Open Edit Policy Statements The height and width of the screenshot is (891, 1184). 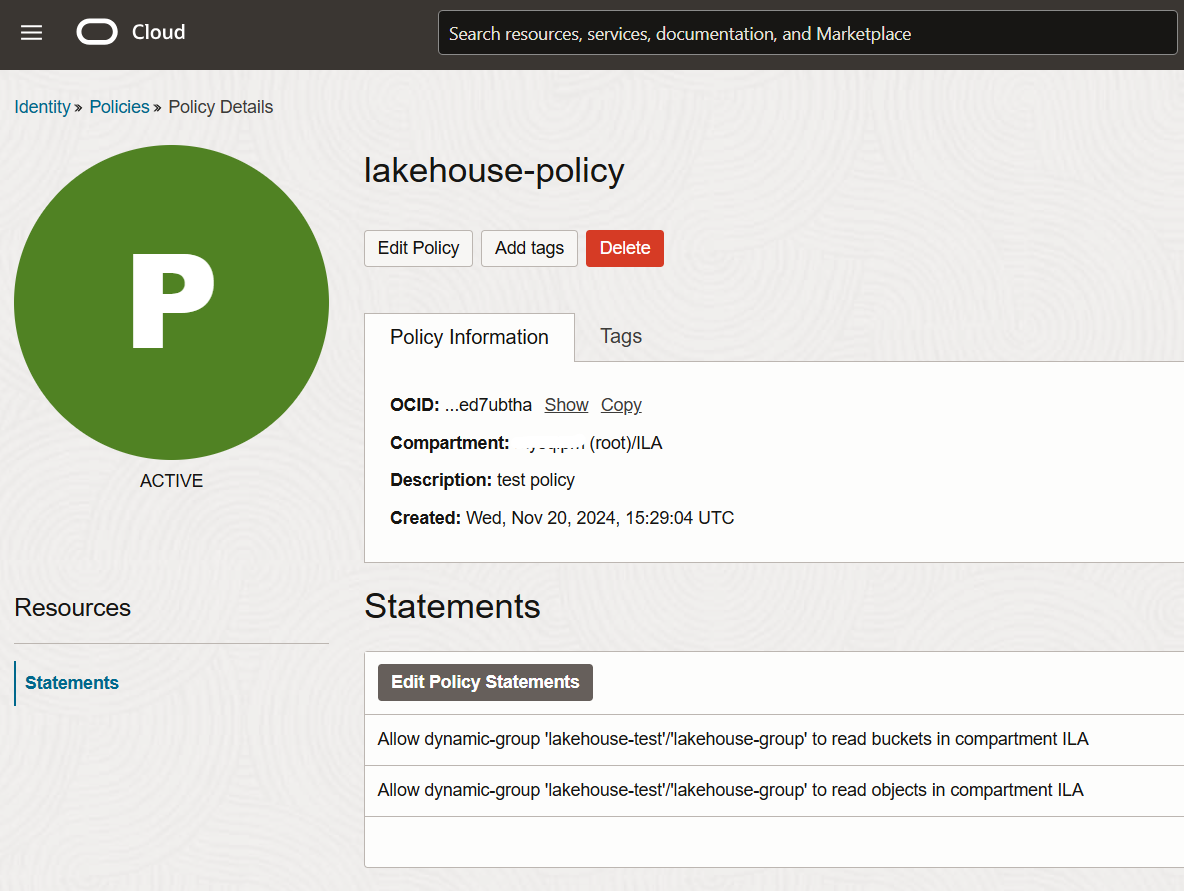click(x=485, y=683)
